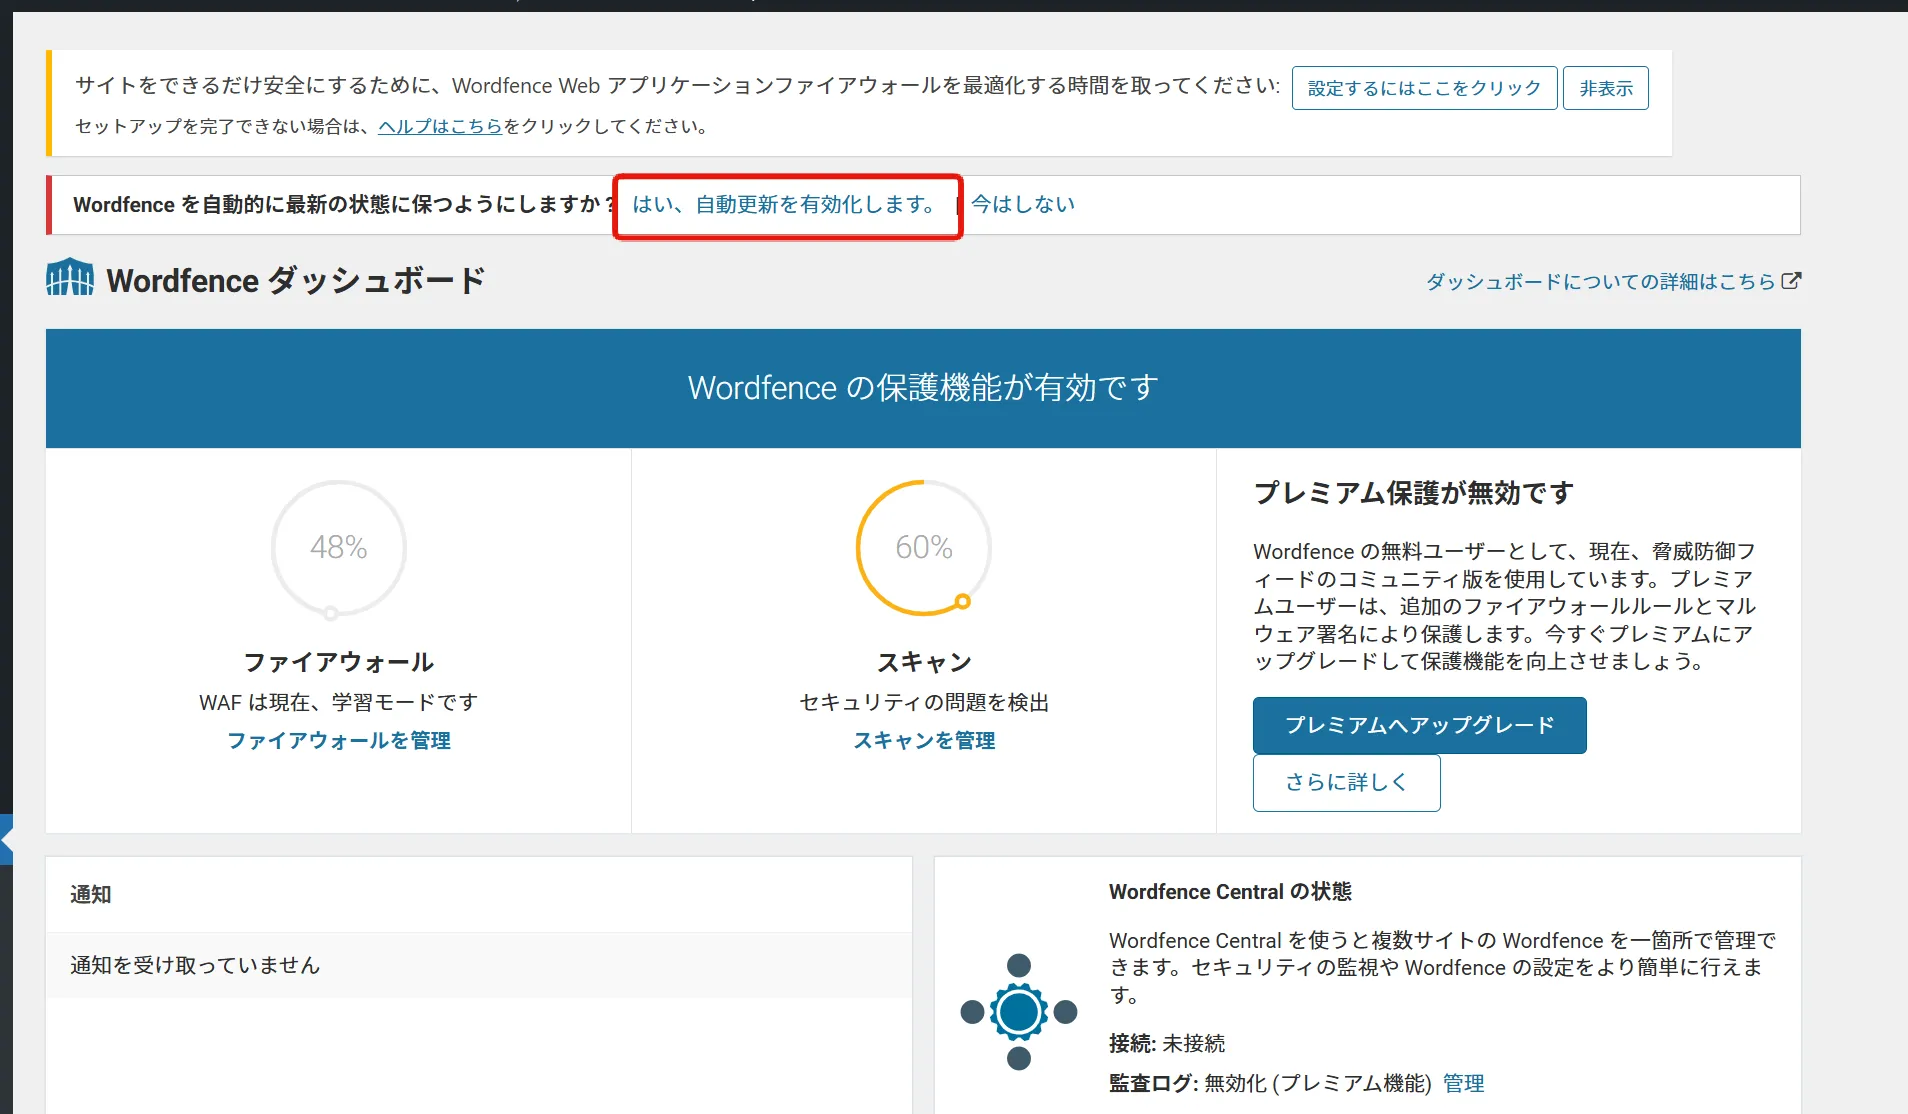Open the 通知 notifications panel
This screenshot has width=1908, height=1114.
(x=90, y=894)
